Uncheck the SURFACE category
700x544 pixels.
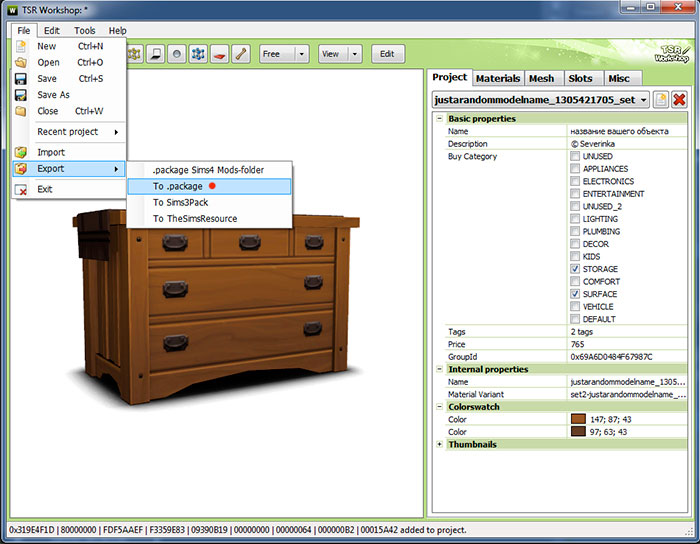575,294
